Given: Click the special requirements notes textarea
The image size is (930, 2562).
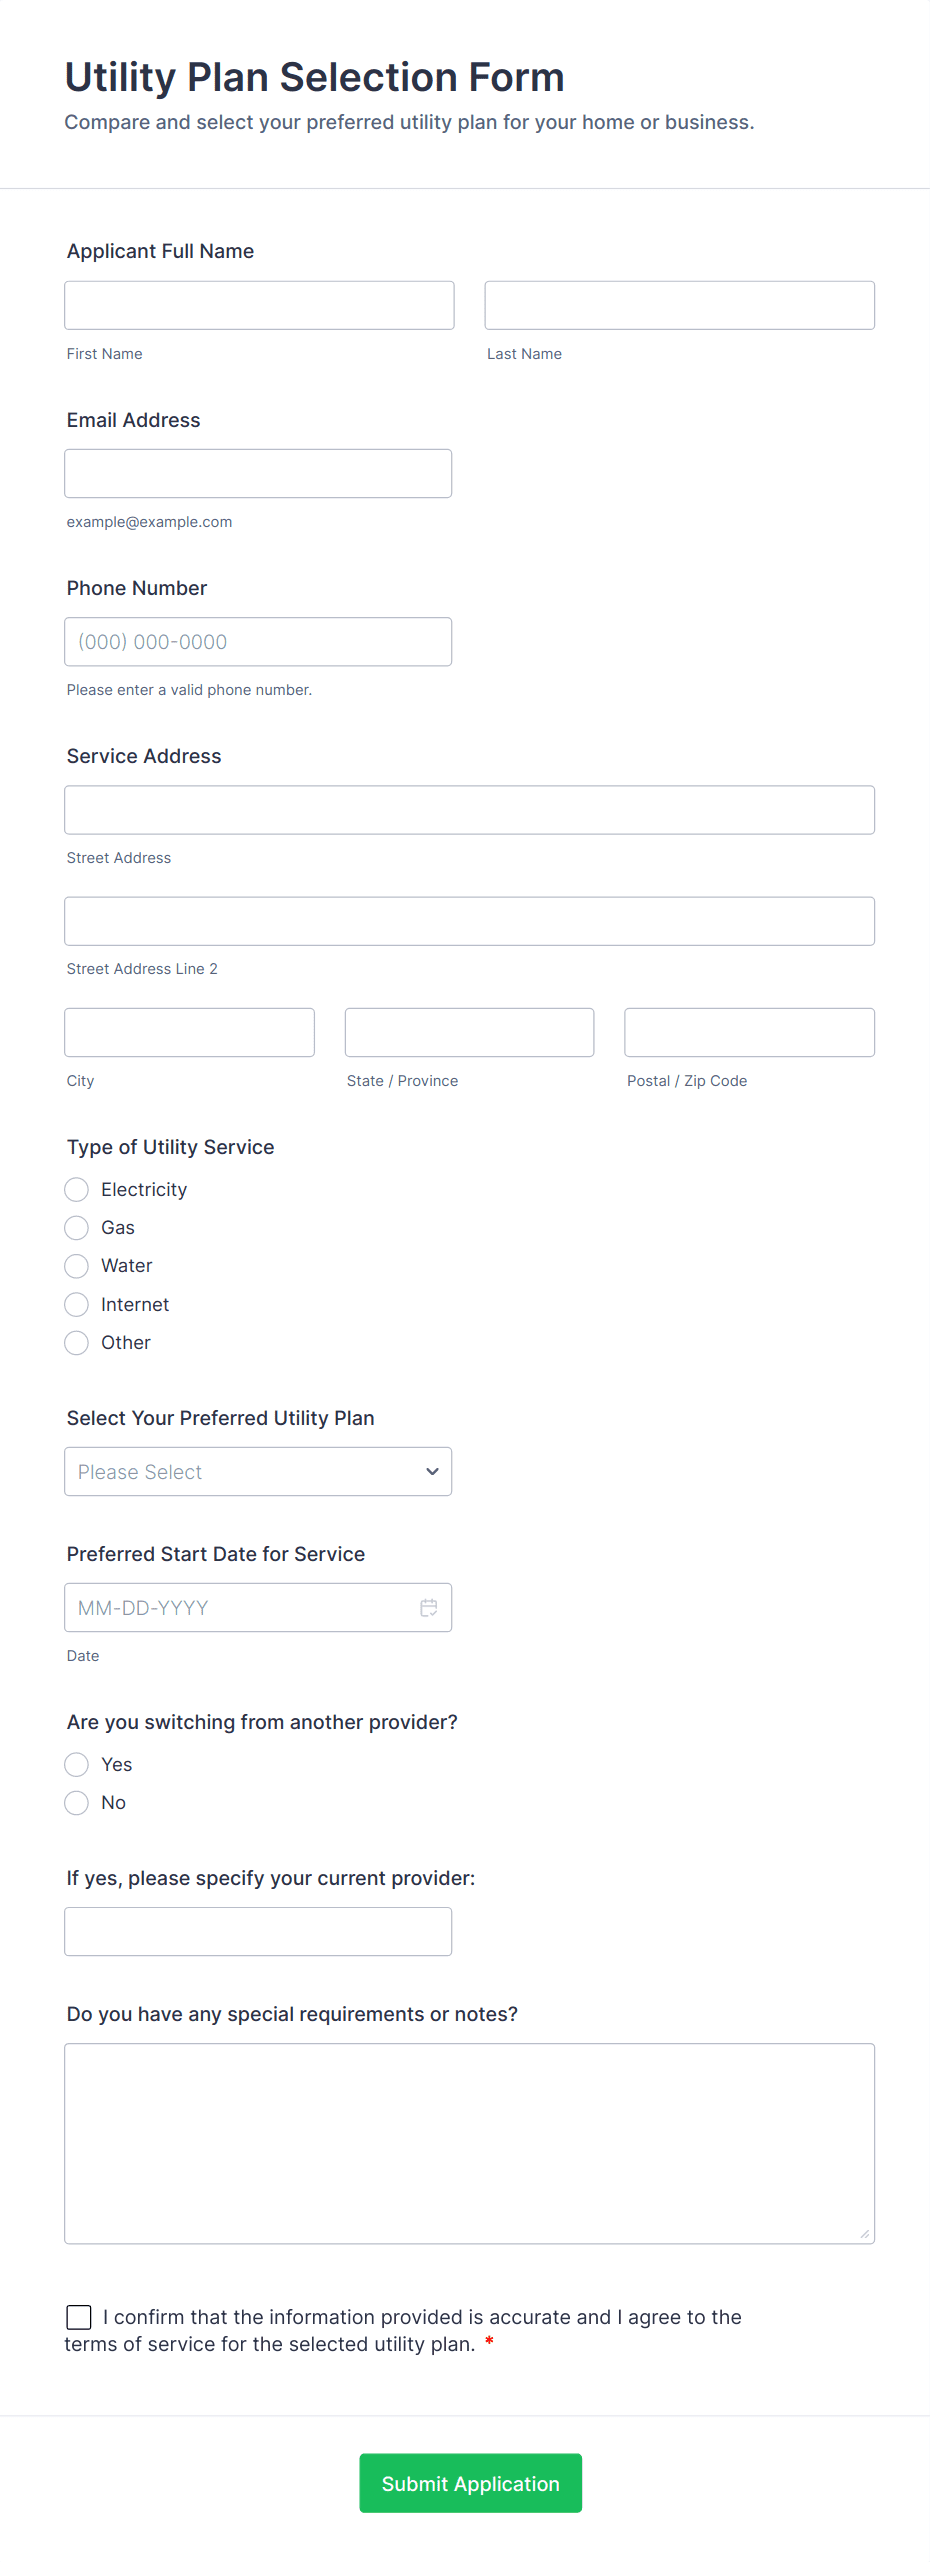Looking at the screenshot, I should (469, 2143).
